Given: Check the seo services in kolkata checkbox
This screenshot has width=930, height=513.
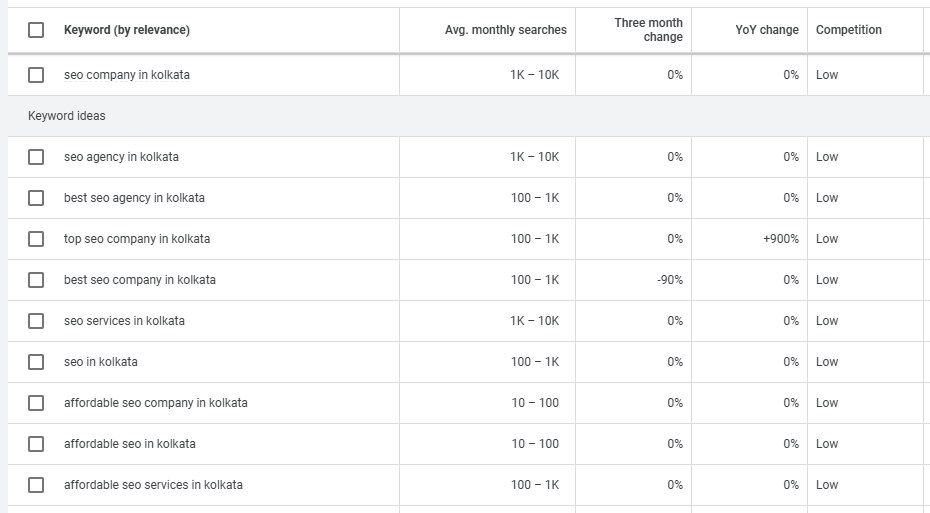Looking at the screenshot, I should click(x=36, y=321).
